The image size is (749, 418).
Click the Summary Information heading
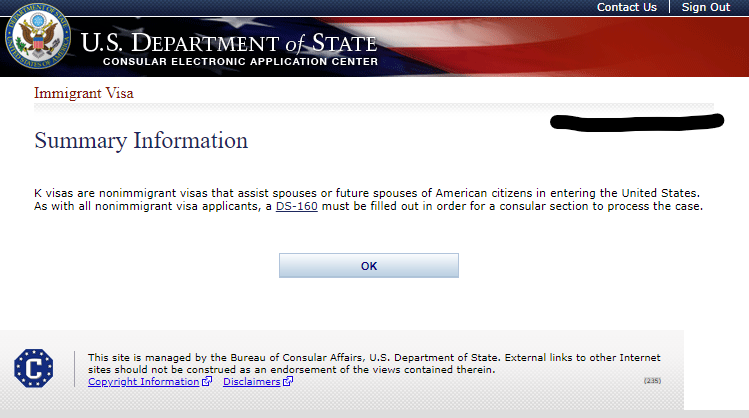141,140
